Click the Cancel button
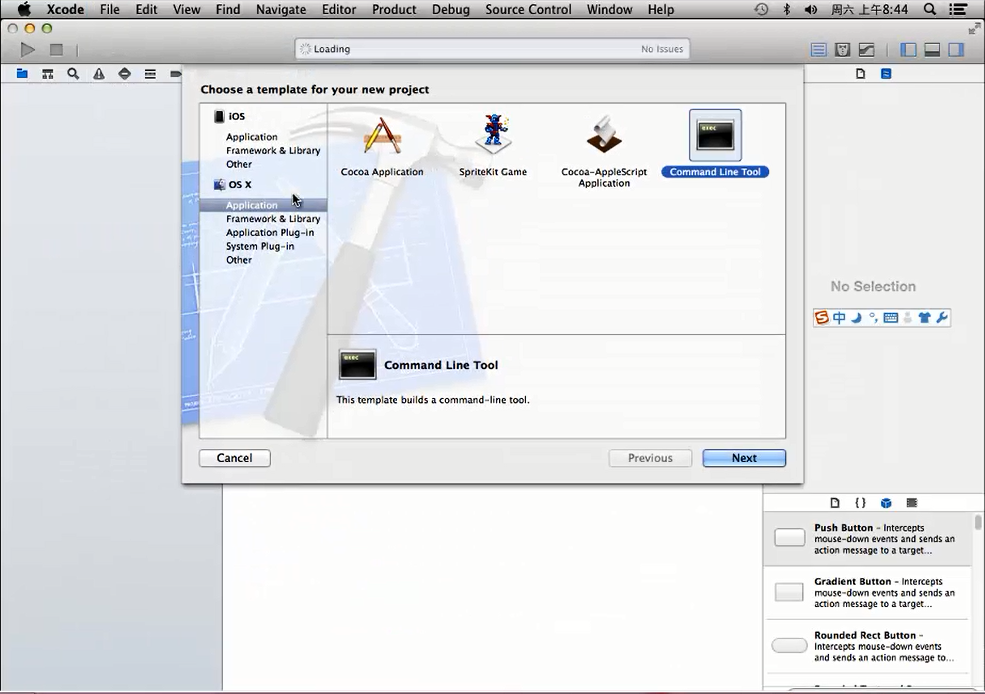Viewport: 985px width, 694px height. point(234,458)
